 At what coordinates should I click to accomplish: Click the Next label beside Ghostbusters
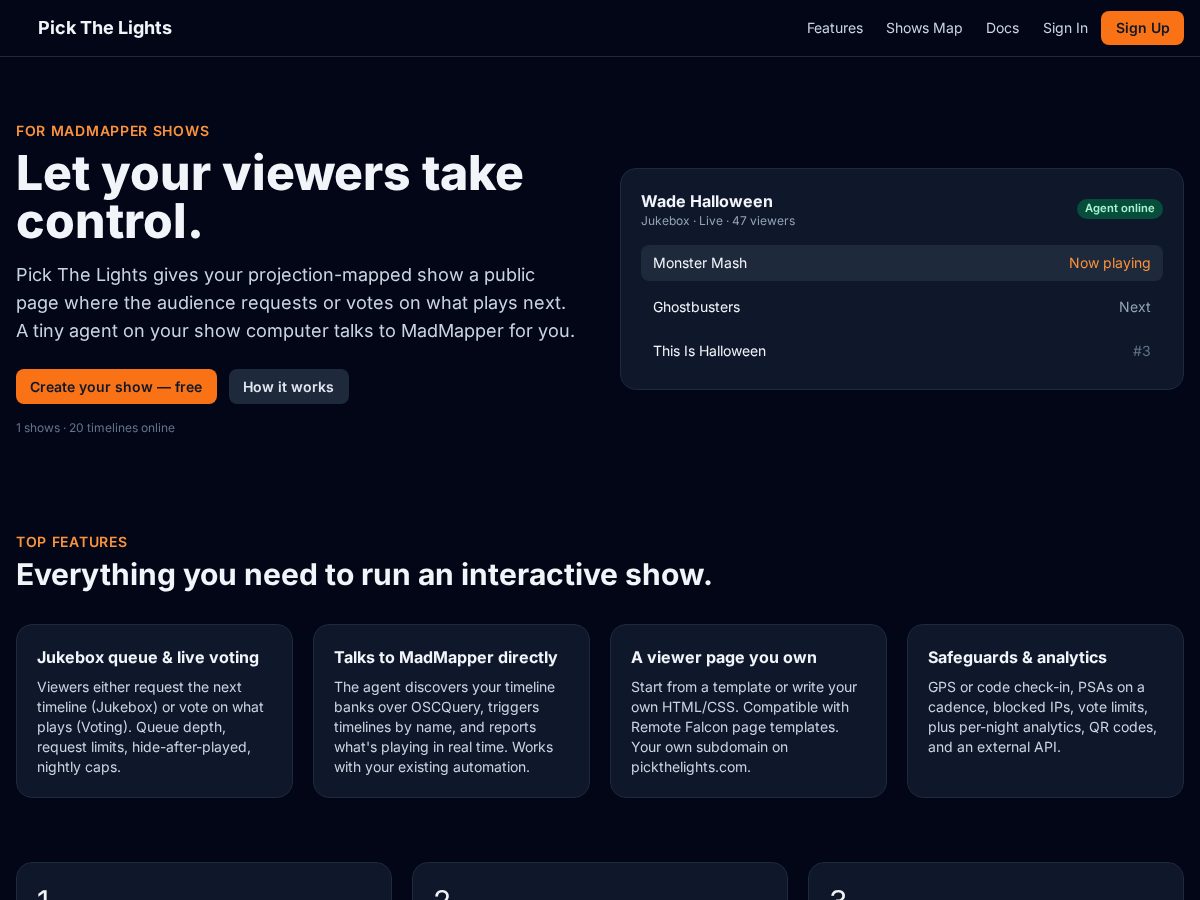(1135, 307)
